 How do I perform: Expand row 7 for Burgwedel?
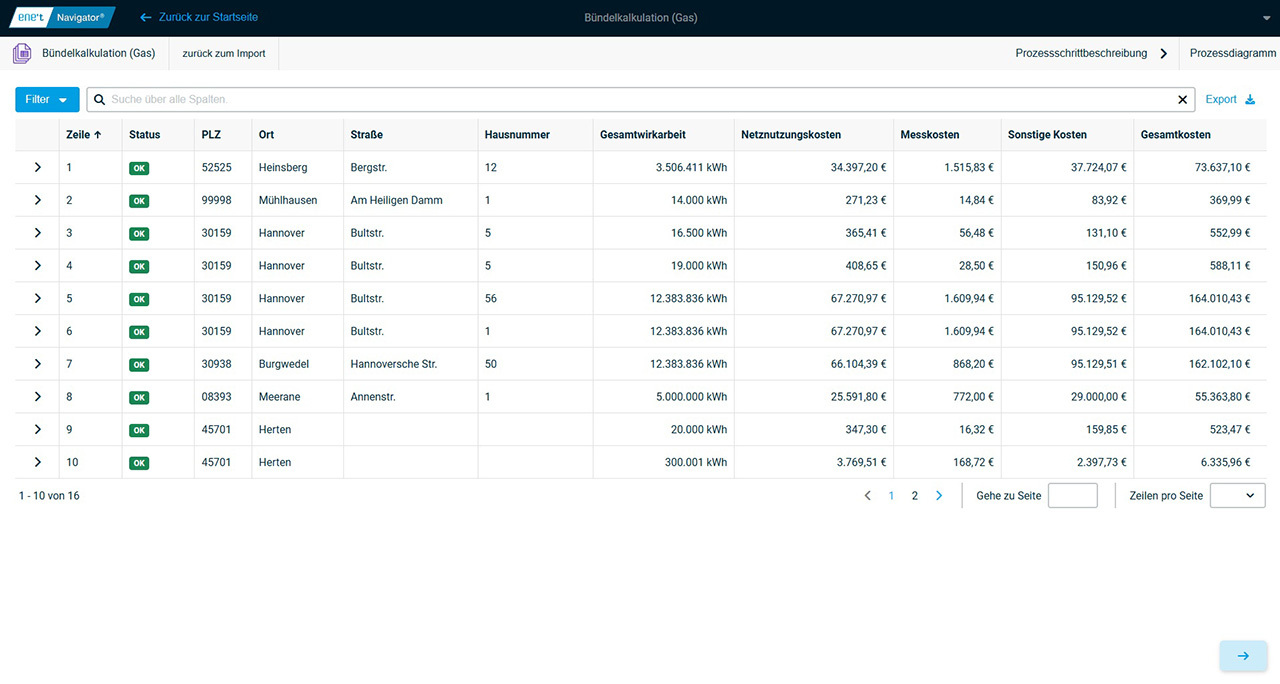click(38, 364)
